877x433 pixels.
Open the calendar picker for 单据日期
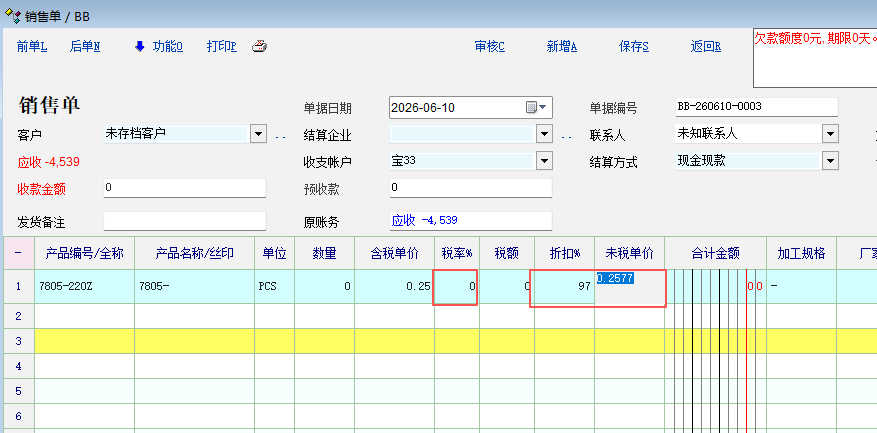(x=531, y=107)
